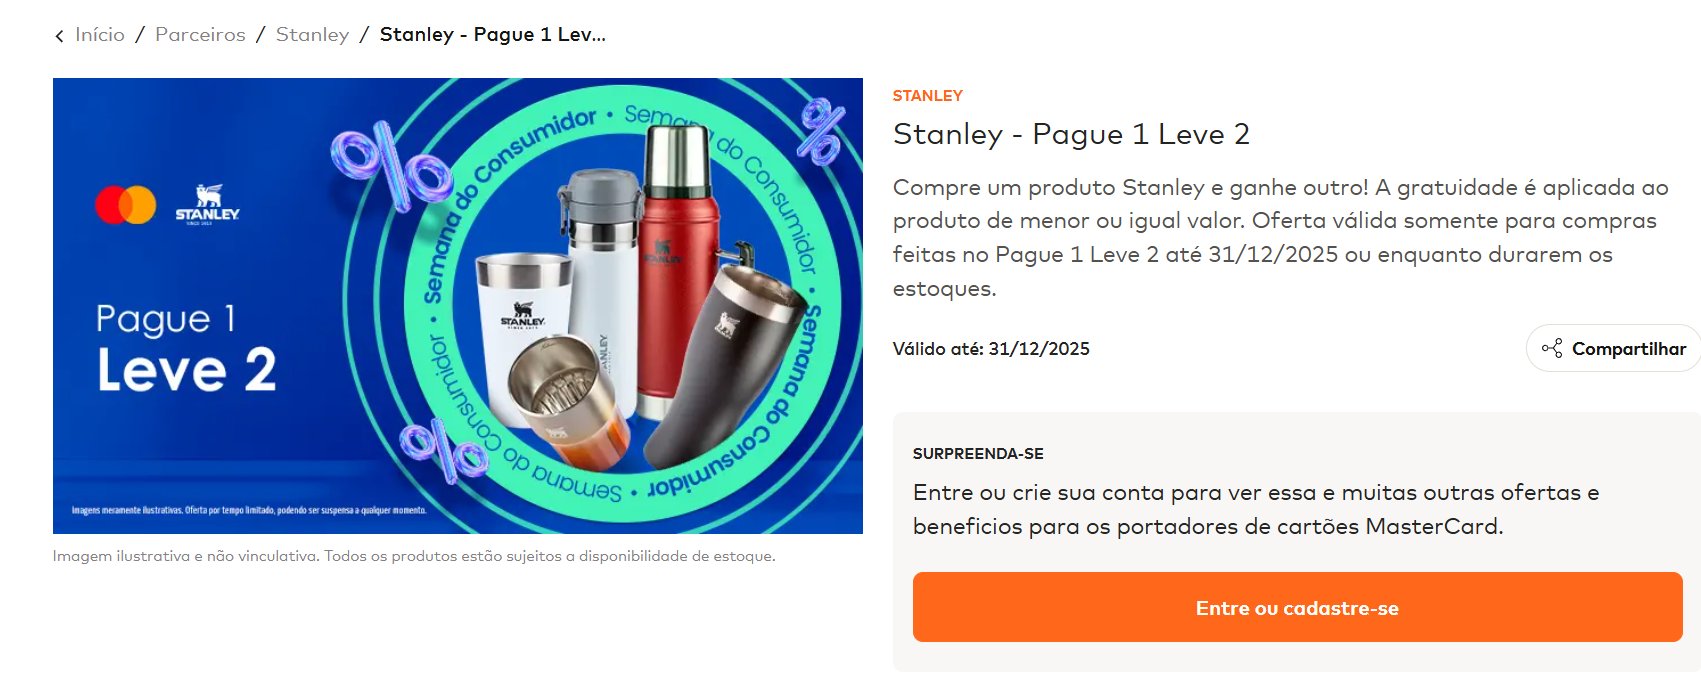Click the Mastercard logo in the banner
Screen dimensions: 1701x682
pos(126,205)
